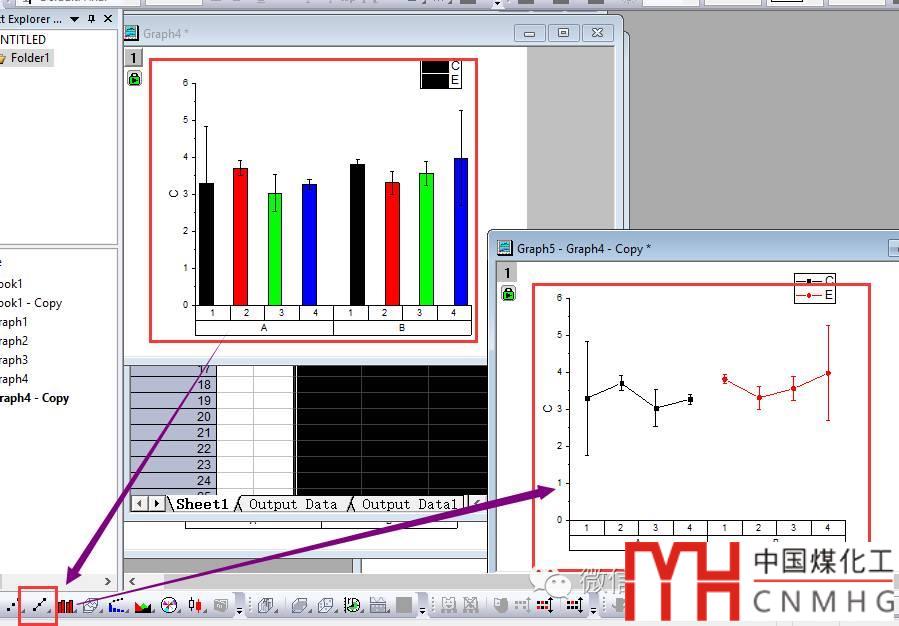
Task: Click the gray square icon in the 3D toolbar
Action: coord(404,605)
